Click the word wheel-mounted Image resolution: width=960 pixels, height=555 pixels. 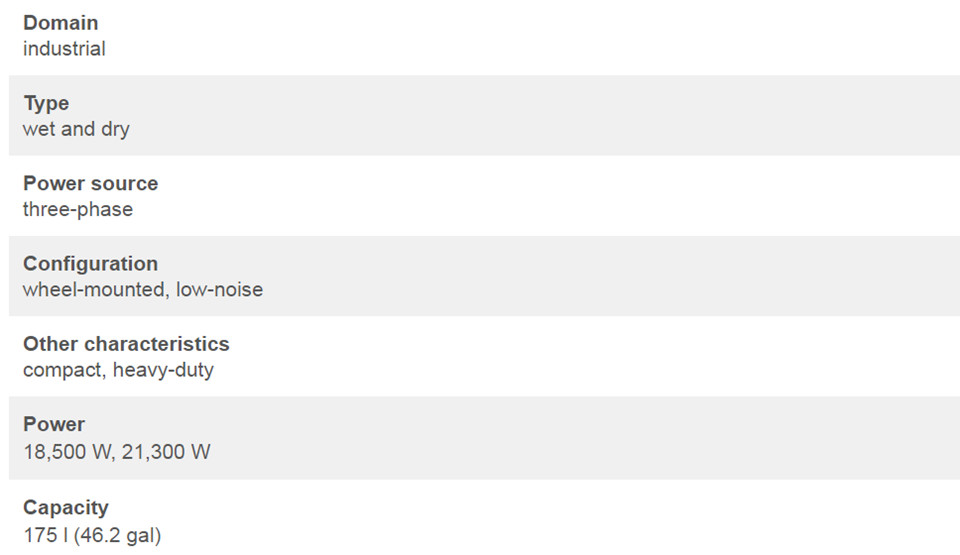coord(96,289)
